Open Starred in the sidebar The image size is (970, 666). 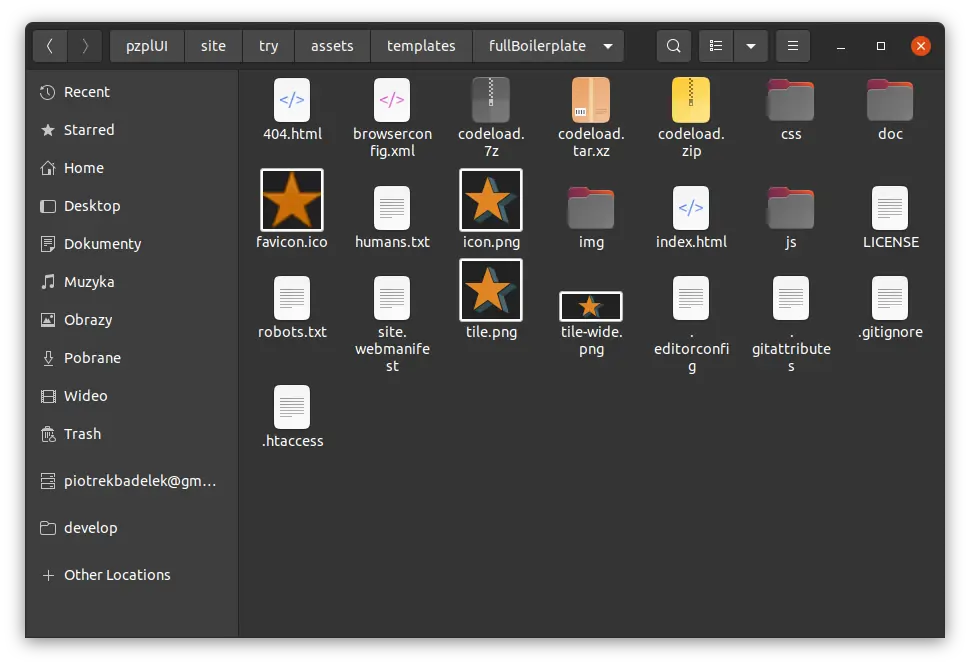click(89, 130)
